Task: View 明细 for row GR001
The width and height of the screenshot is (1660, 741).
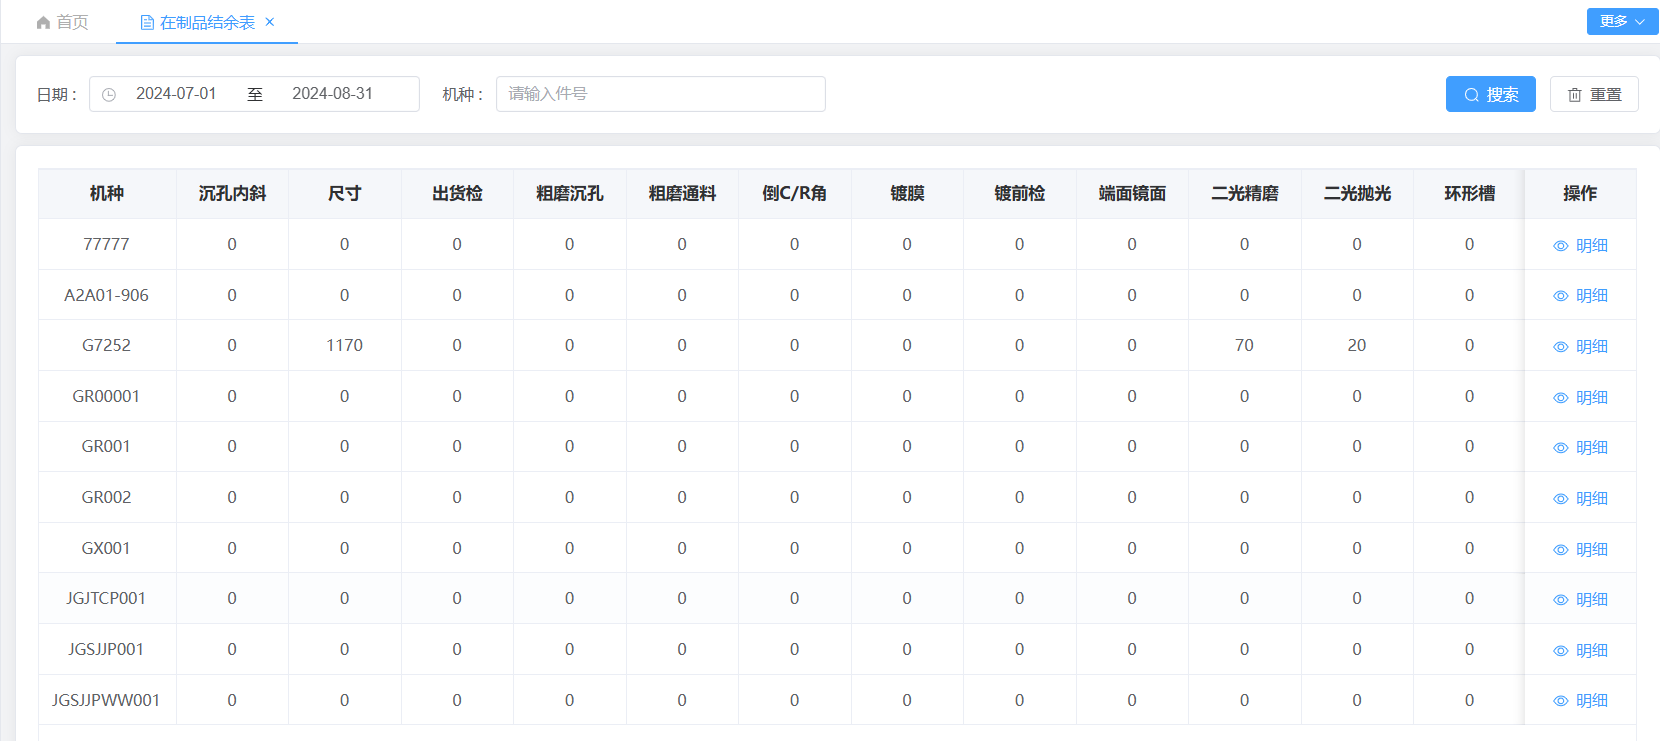Action: (x=1581, y=447)
